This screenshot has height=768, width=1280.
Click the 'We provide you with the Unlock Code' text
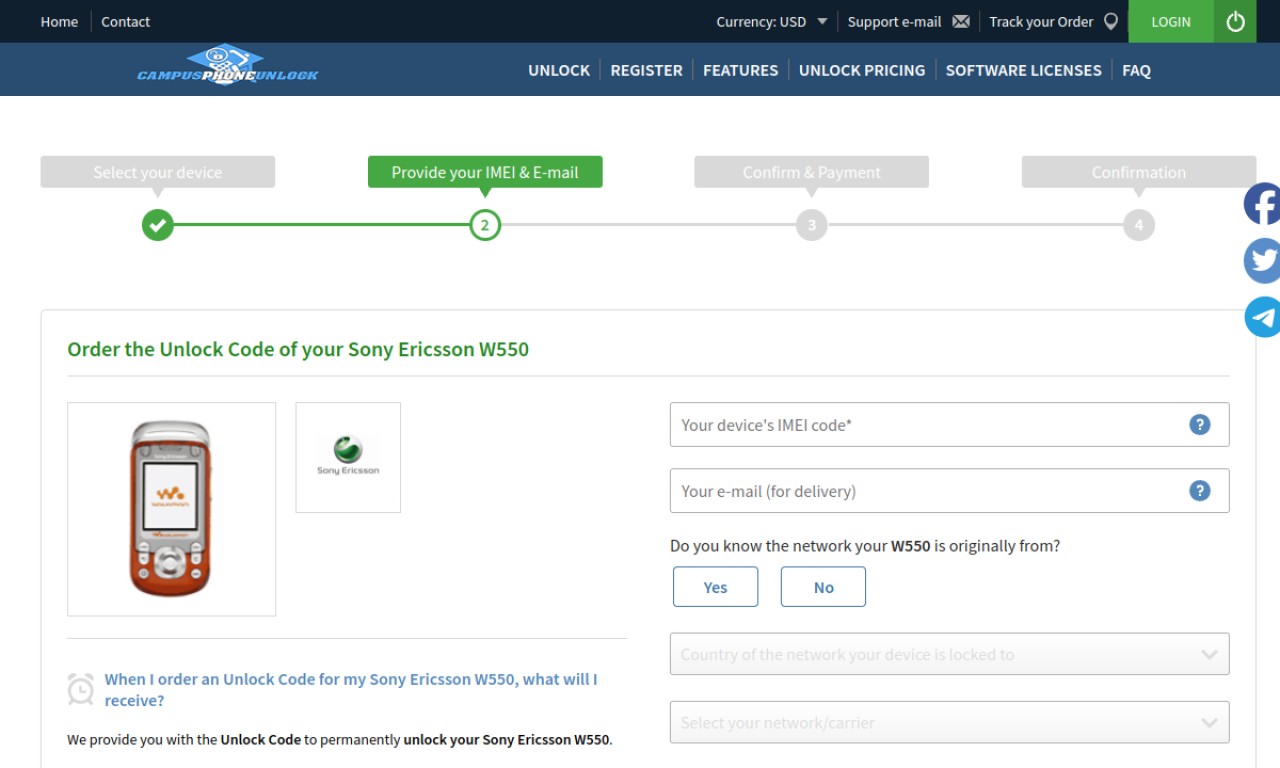[x=340, y=740]
